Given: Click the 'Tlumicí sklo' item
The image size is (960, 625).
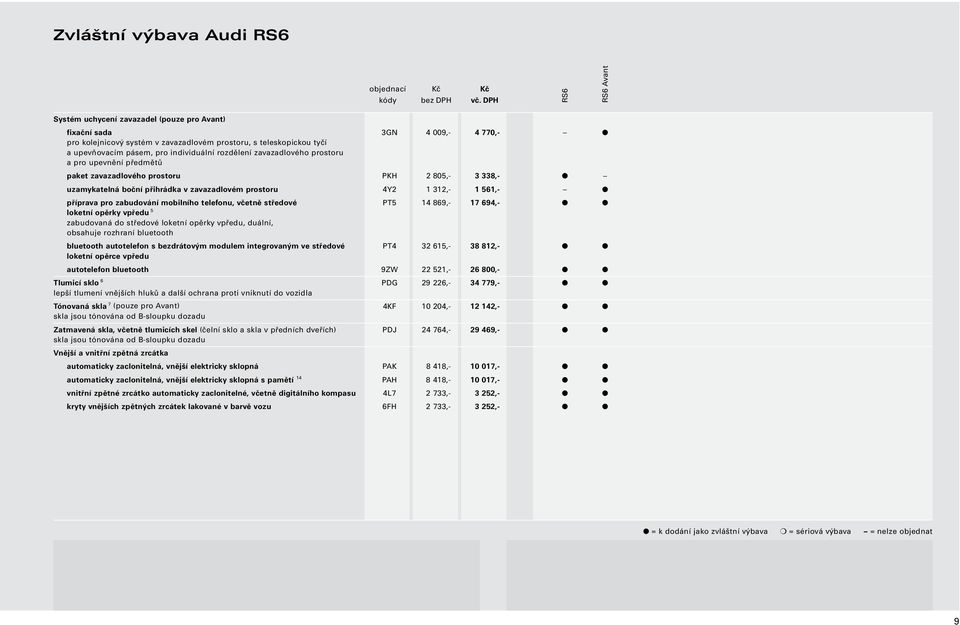Looking at the screenshot, I should tap(76, 283).
